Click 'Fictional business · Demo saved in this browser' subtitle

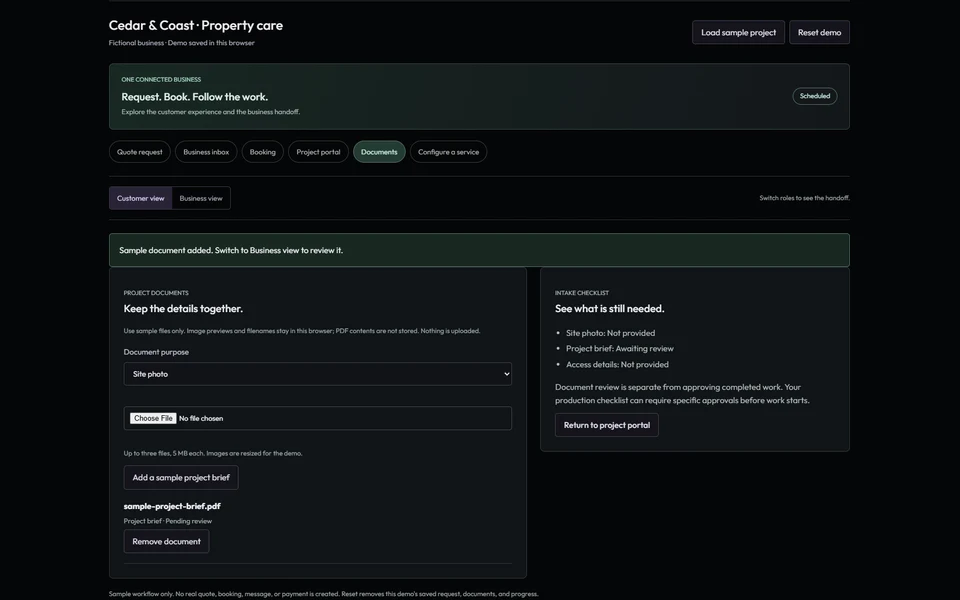point(182,43)
